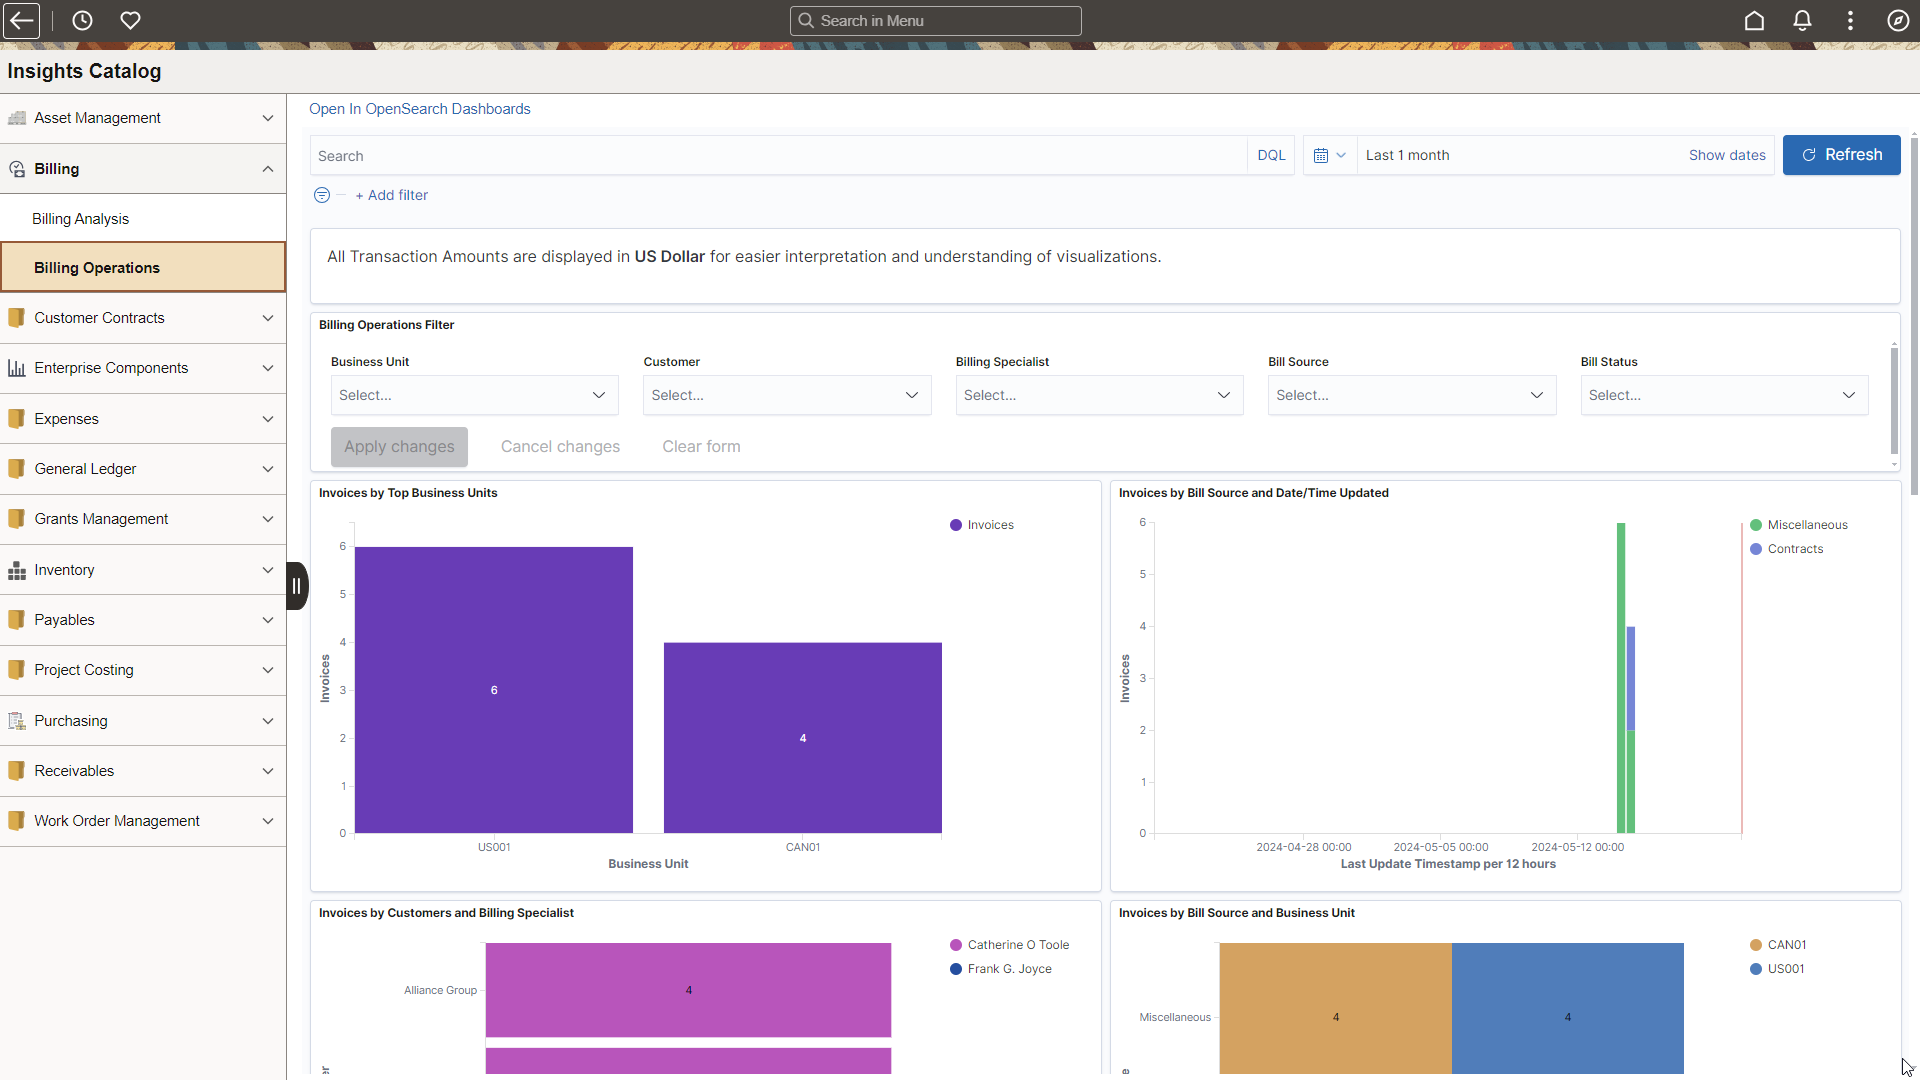Click the Open In OpenSearch Dashboards link

pos(419,108)
